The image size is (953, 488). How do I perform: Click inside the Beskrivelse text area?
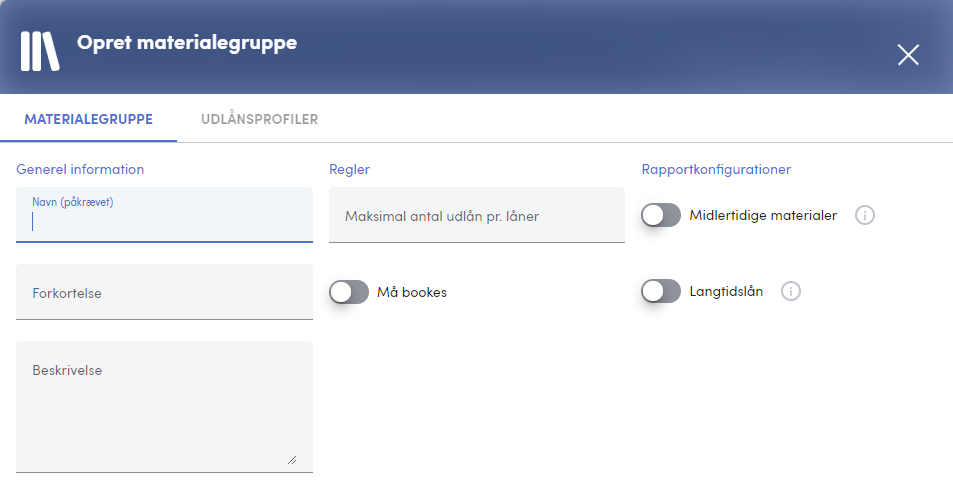[x=164, y=407]
